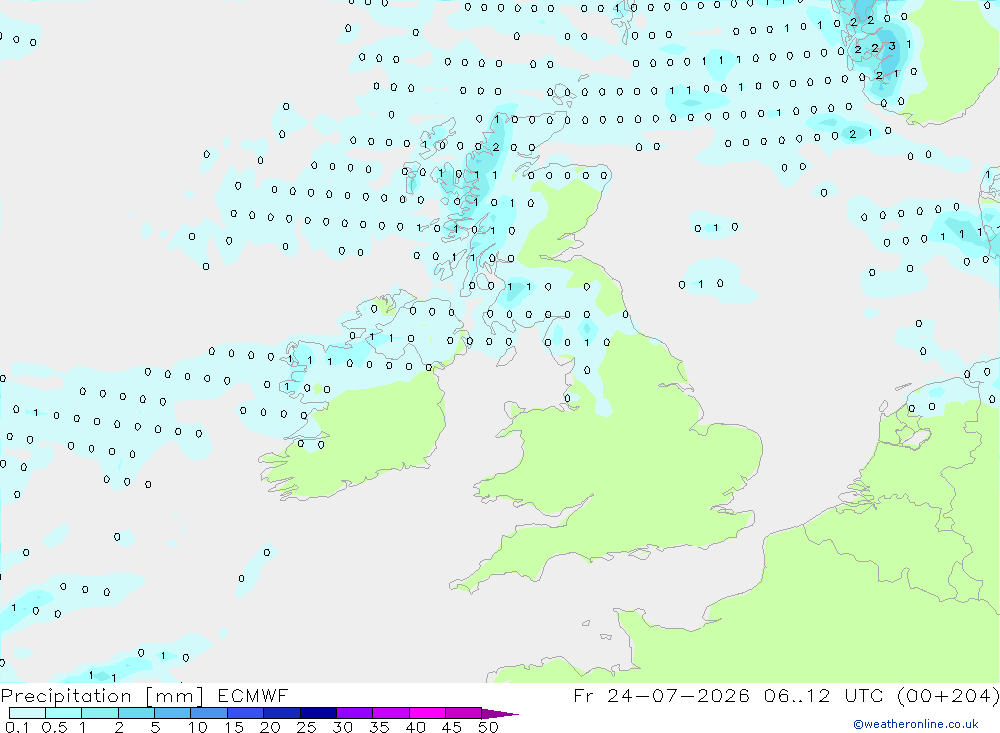
Task: Click the legend label "50"
Action: (x=489, y=727)
